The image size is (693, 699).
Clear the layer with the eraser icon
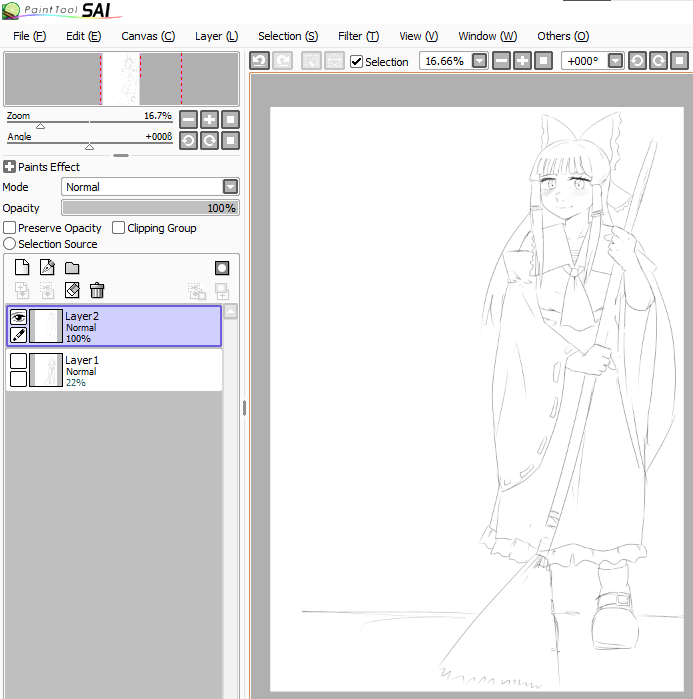(72, 290)
